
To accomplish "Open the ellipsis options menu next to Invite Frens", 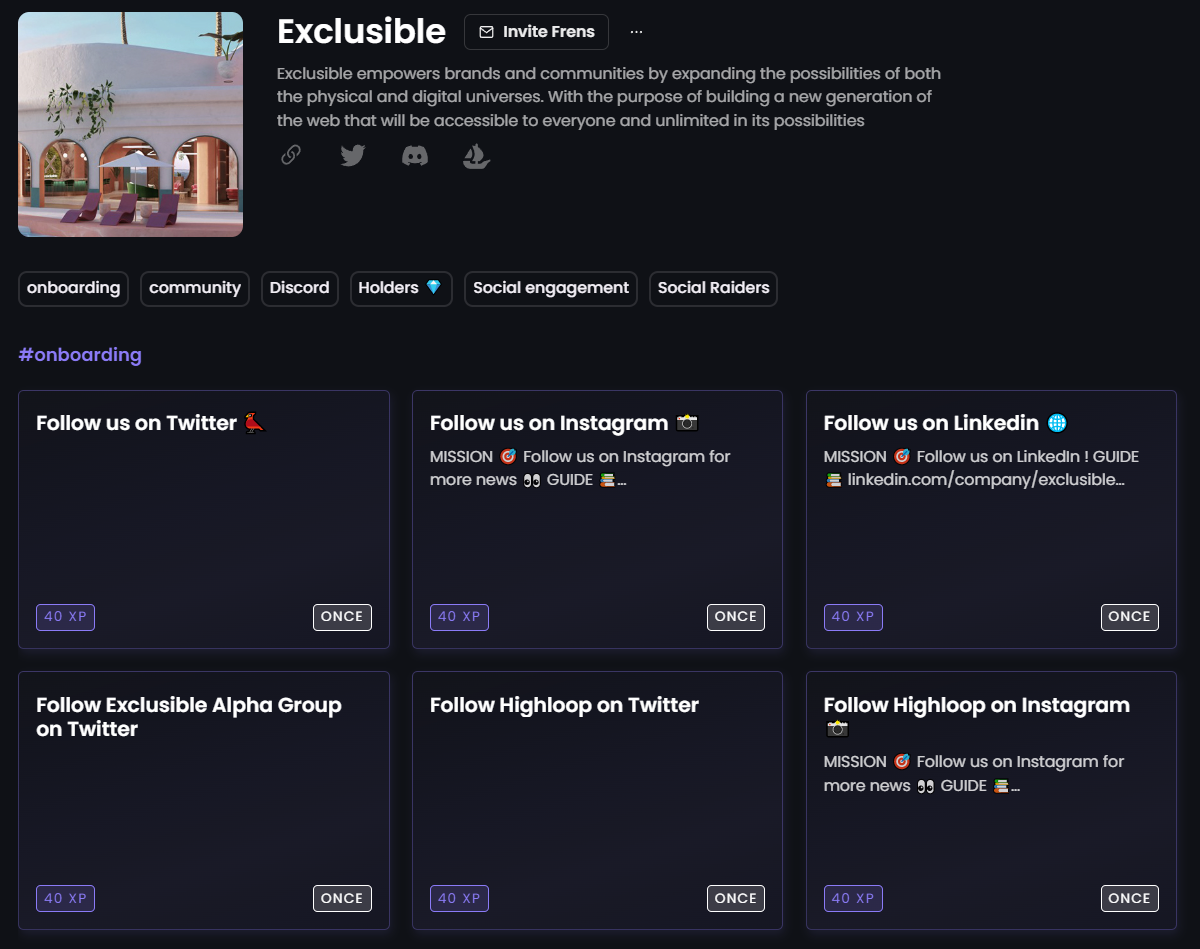I will [x=636, y=31].
